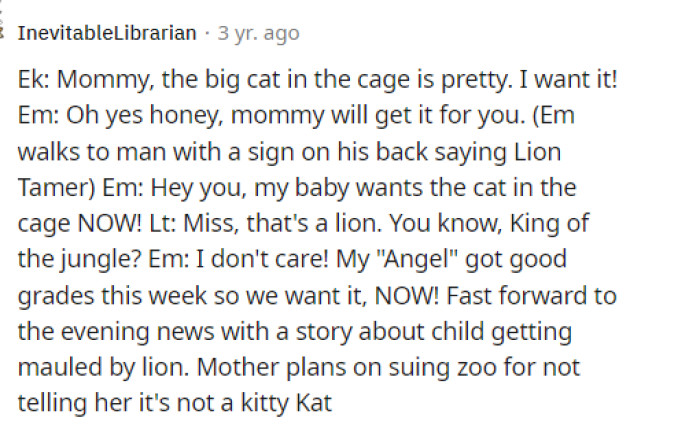
Task: Click the text "the jungle?"
Action: click(72, 260)
